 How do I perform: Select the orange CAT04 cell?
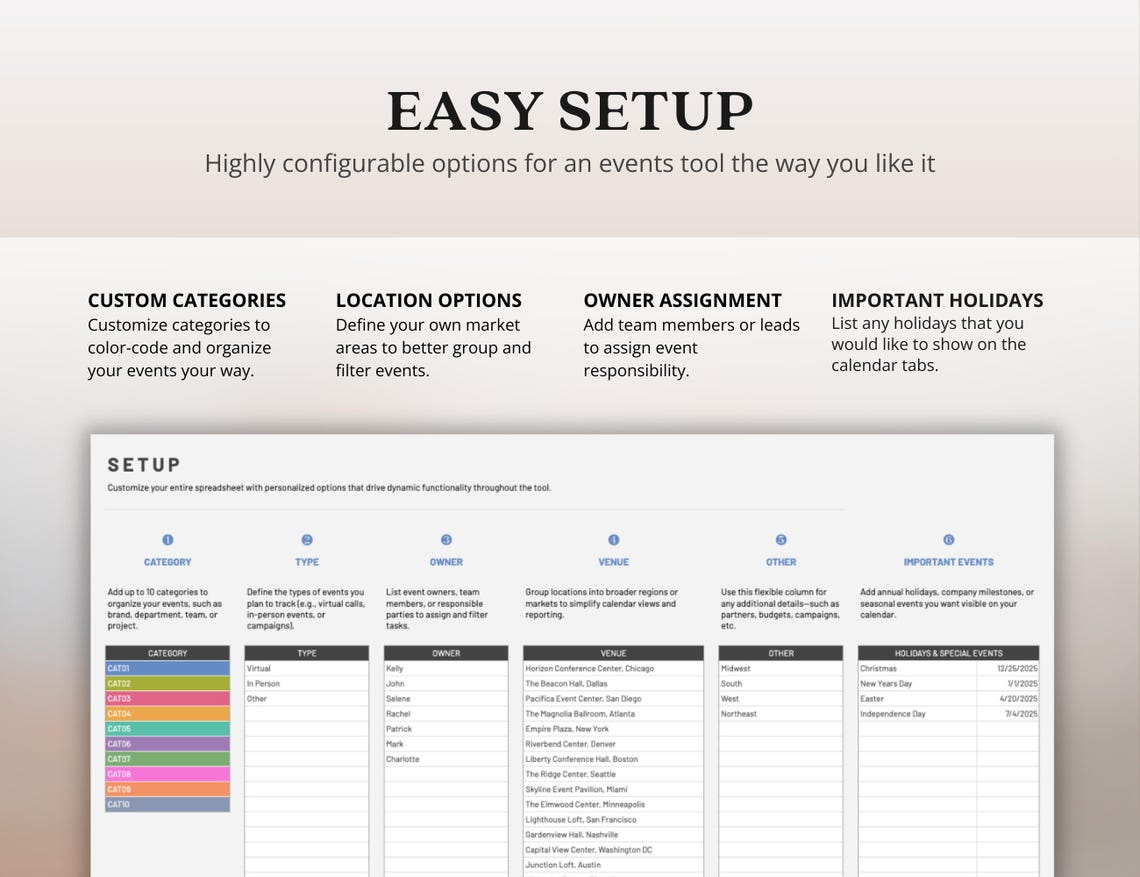(x=167, y=713)
